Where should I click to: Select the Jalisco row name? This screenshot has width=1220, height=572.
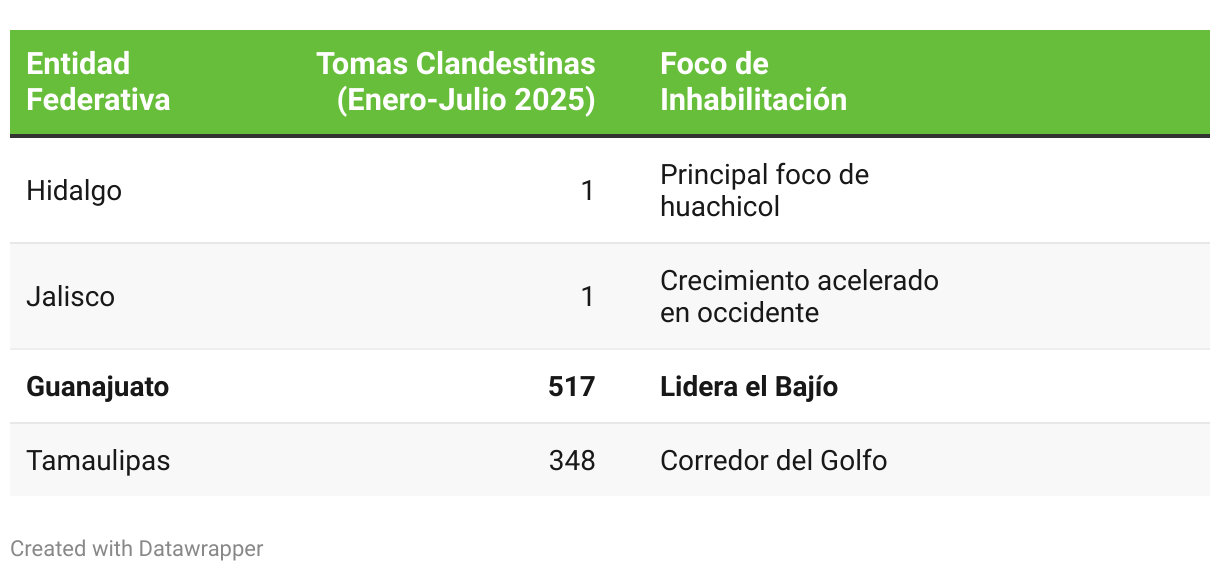tap(70, 297)
